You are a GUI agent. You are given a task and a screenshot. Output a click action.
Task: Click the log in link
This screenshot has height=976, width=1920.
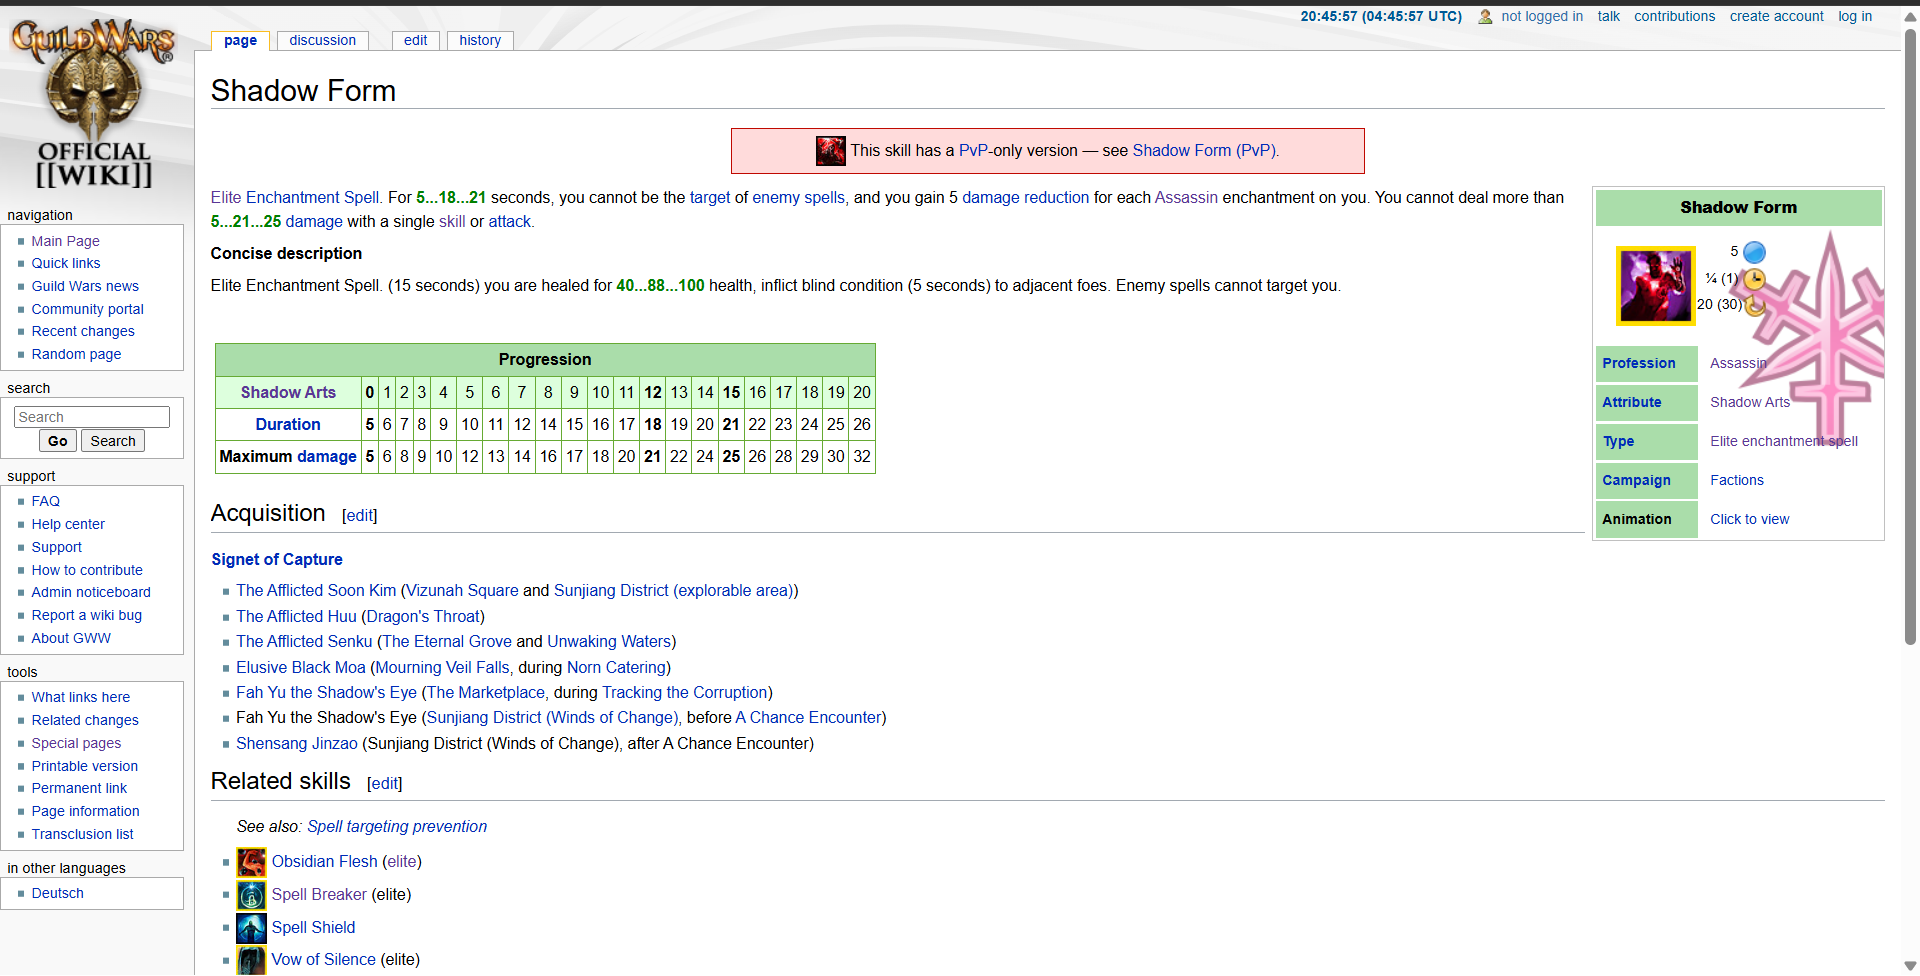tap(1854, 17)
